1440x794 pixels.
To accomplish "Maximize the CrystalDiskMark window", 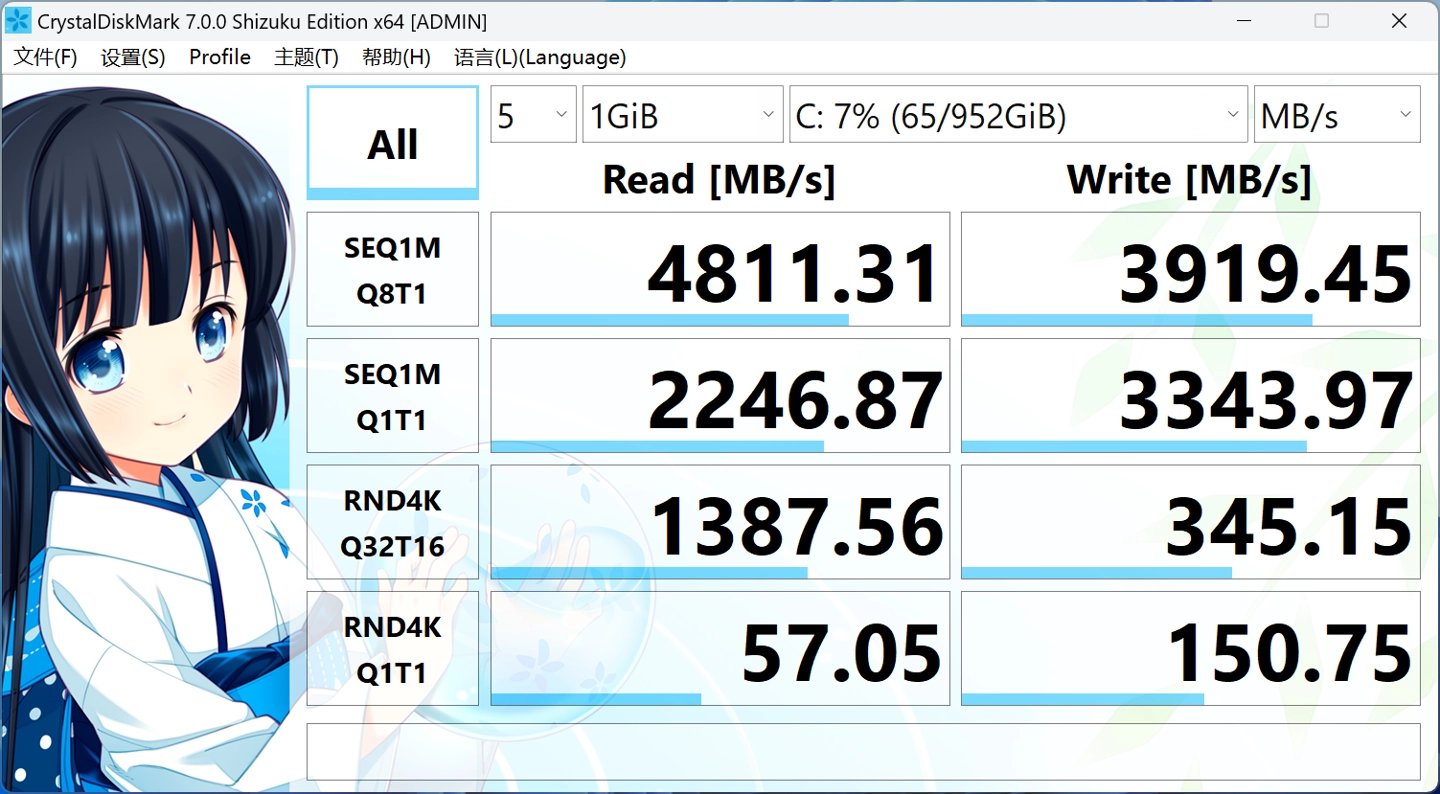I will [x=1321, y=20].
